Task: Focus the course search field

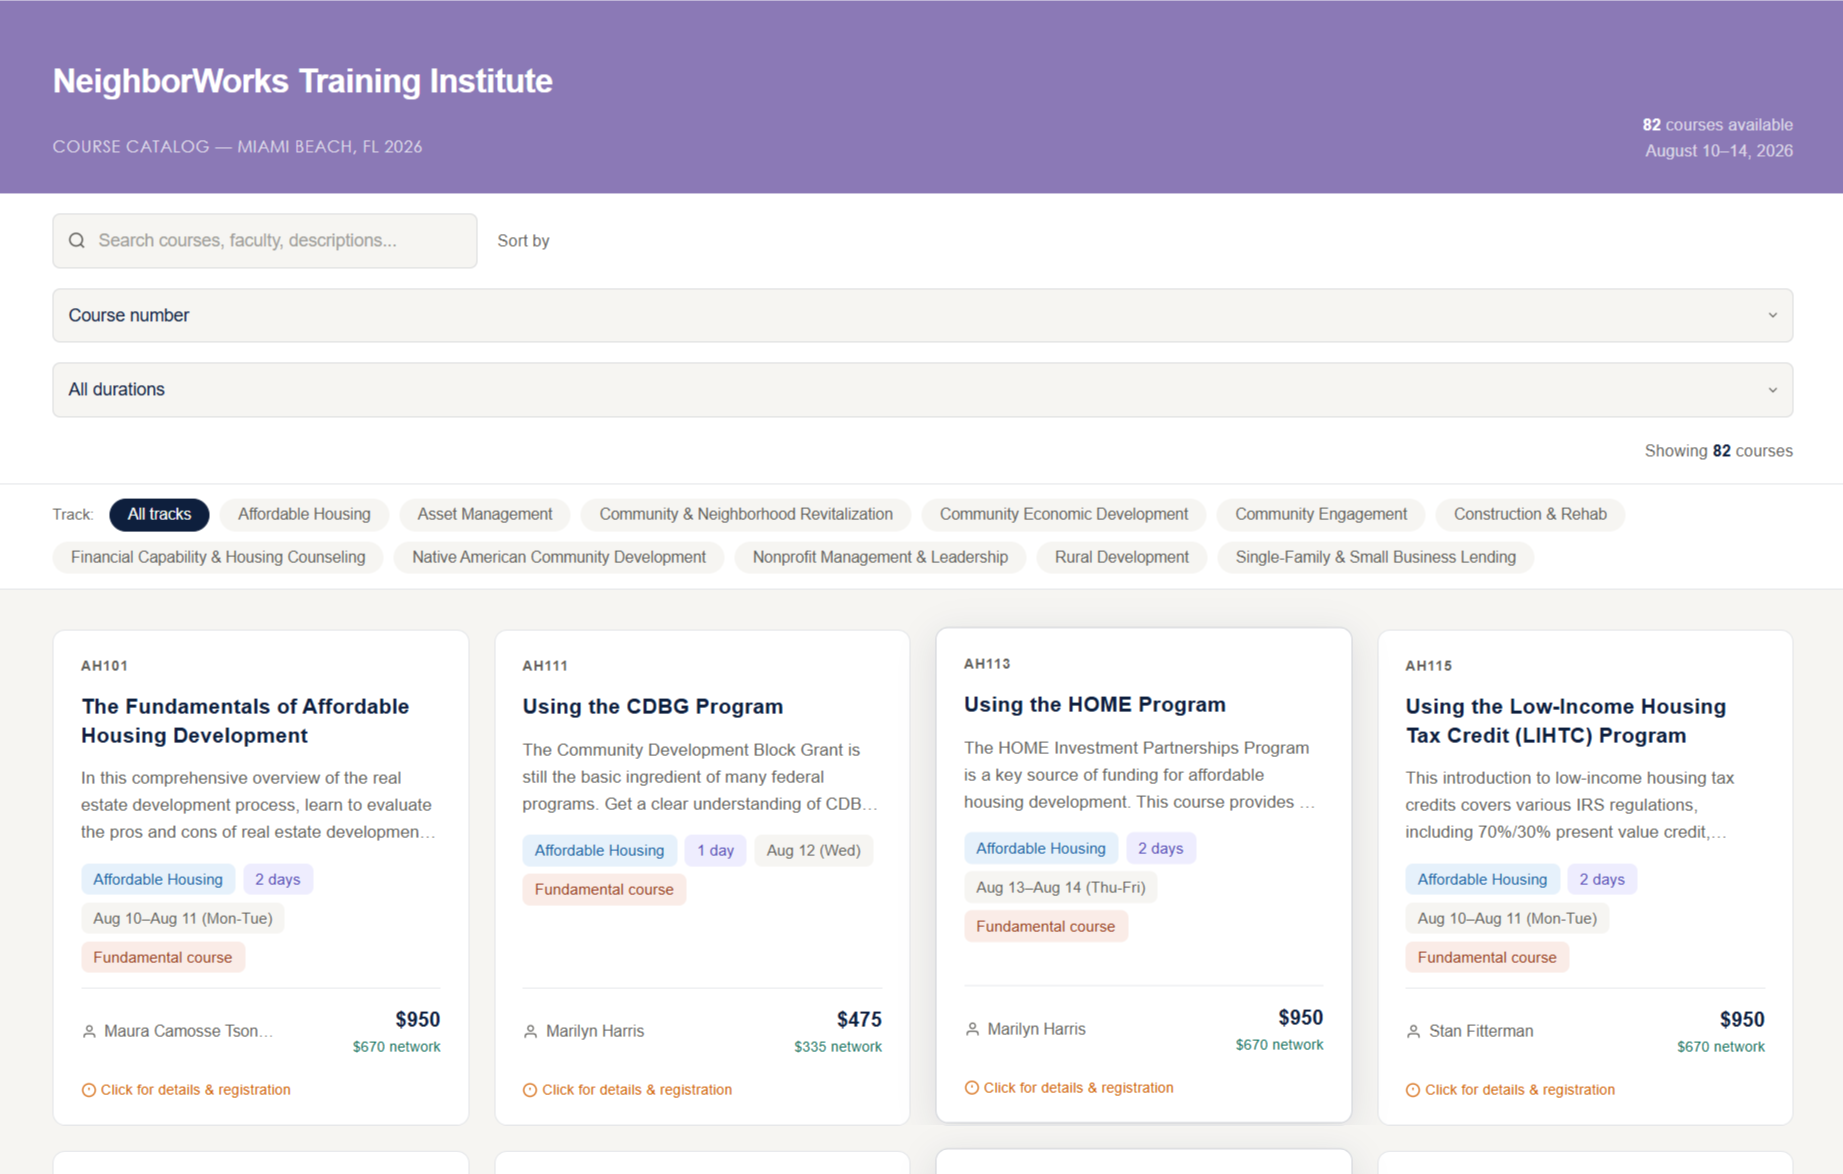Action: coord(265,241)
